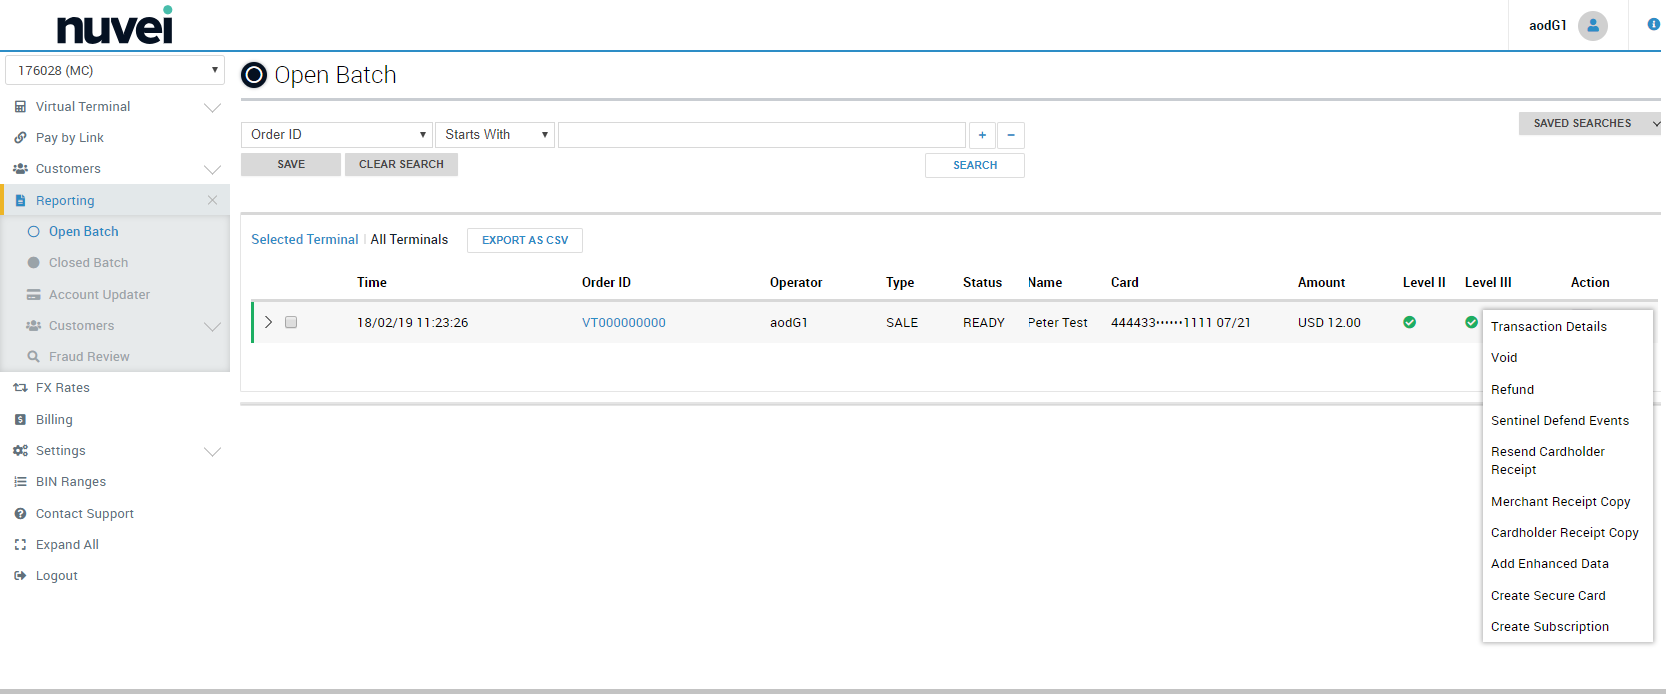The image size is (1666, 694).
Task: Click the green Level II checkmark icon
Action: (1409, 322)
